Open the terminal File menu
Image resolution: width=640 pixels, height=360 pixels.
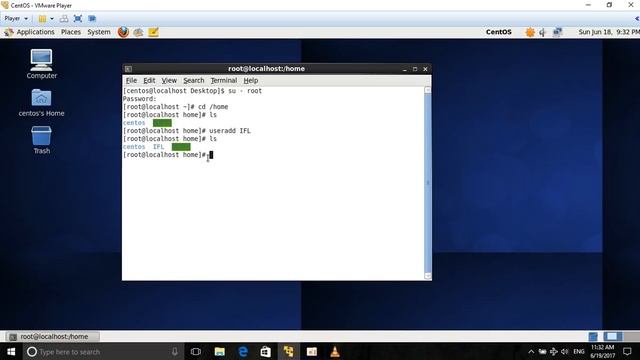tap(131, 80)
